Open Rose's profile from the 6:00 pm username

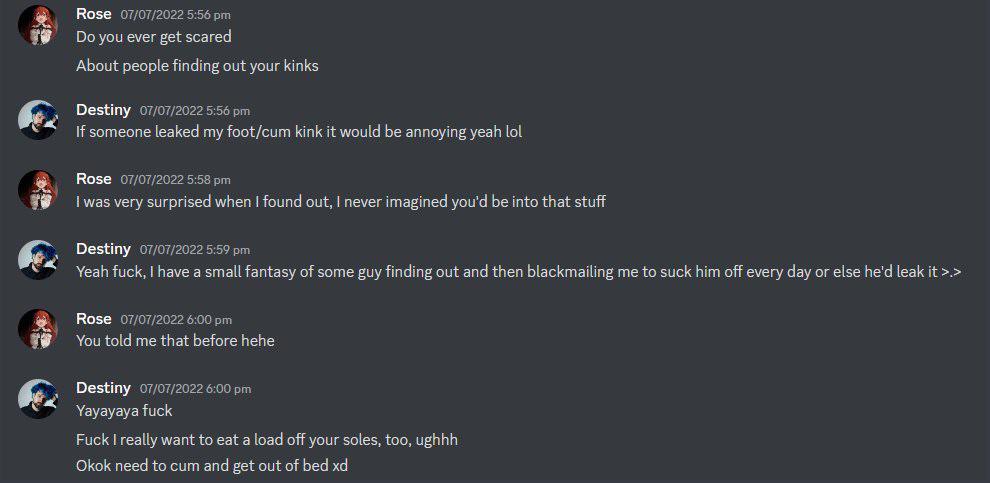click(93, 318)
